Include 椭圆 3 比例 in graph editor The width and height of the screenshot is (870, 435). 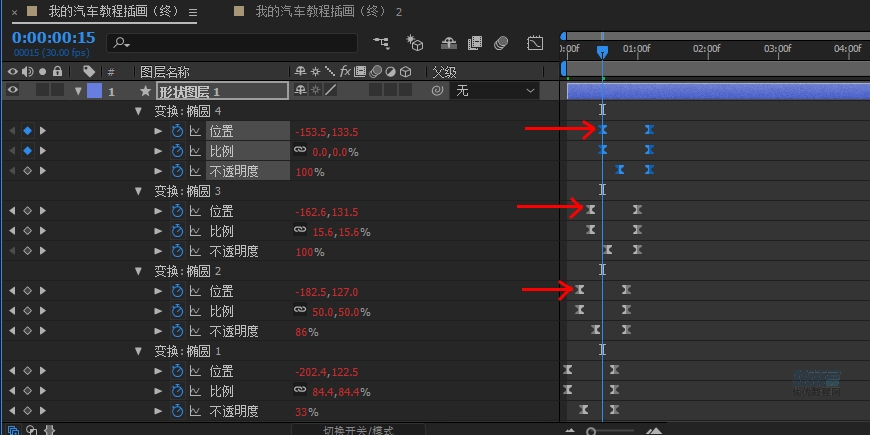(195, 231)
